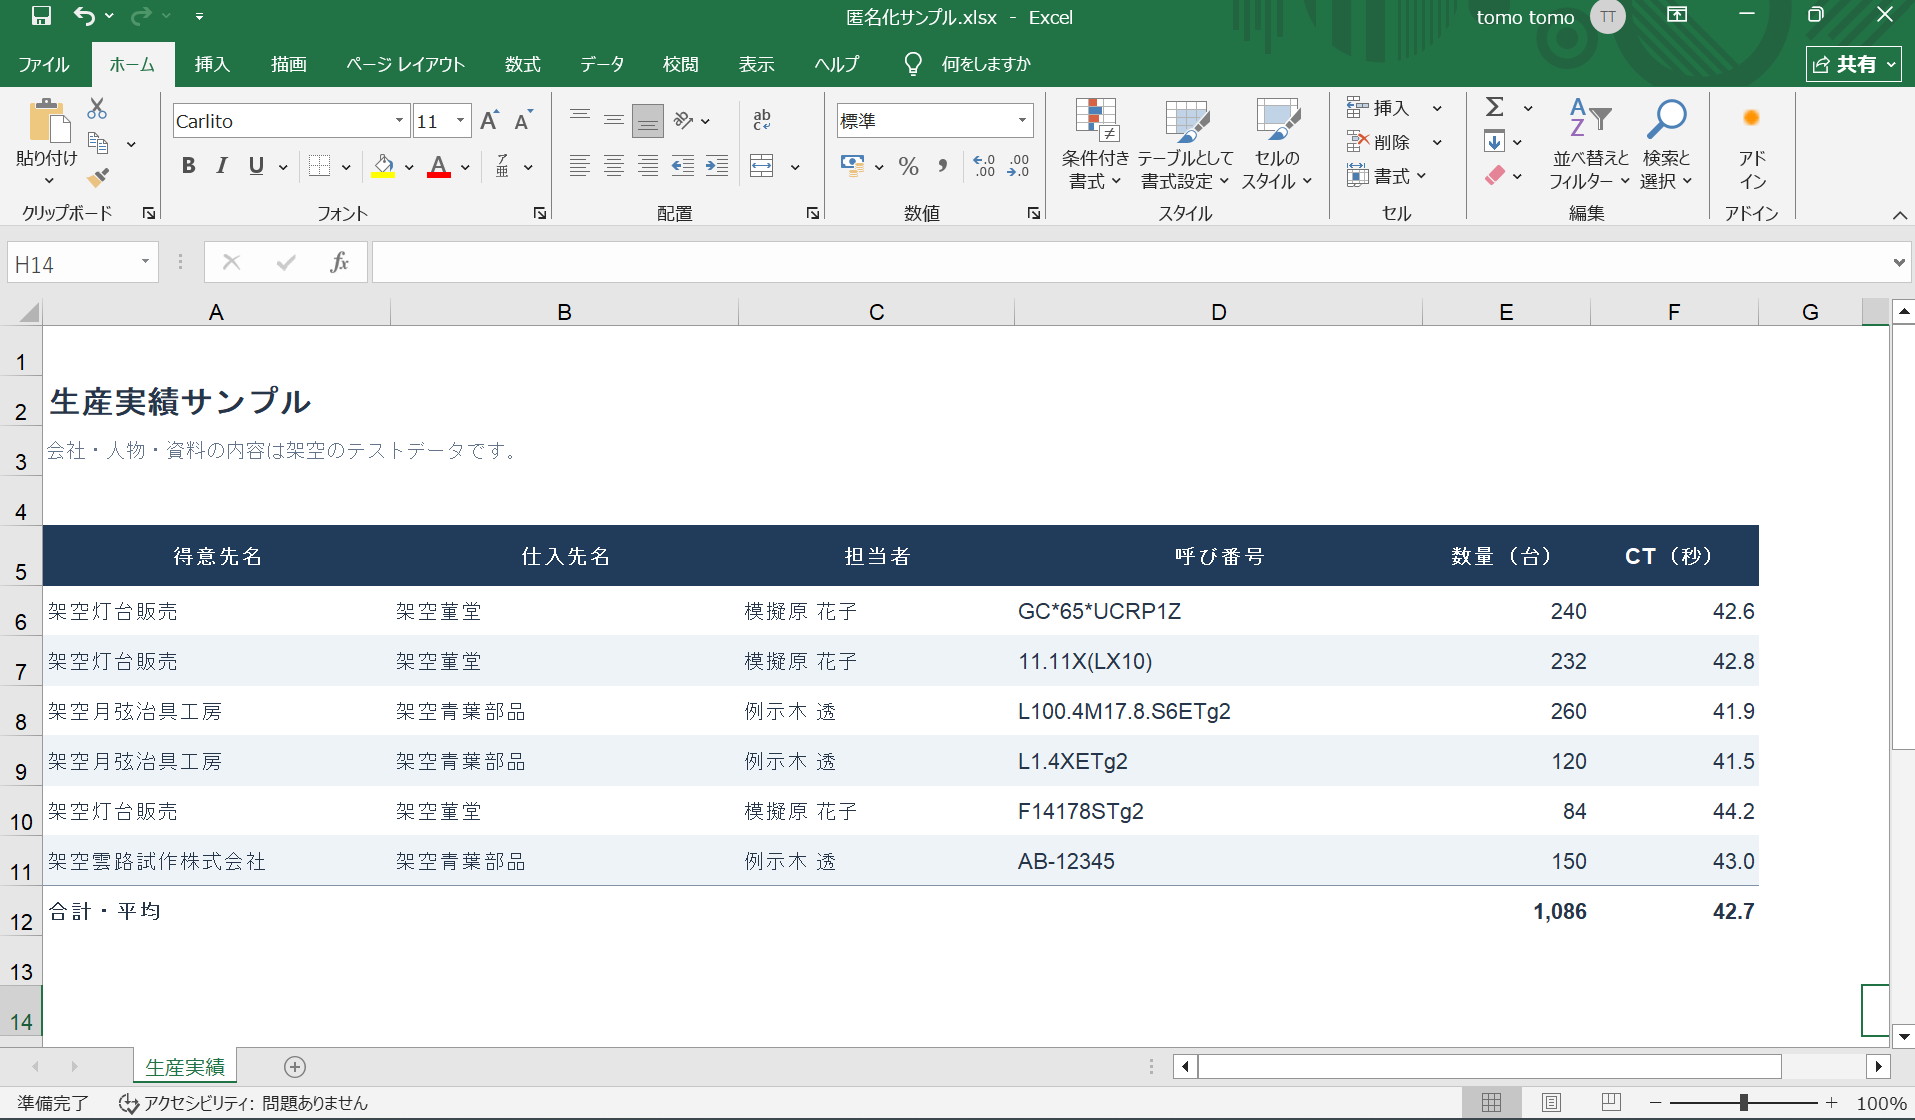The image size is (1915, 1120).
Task: Expand the formula bar chevron
Action: [1899, 262]
